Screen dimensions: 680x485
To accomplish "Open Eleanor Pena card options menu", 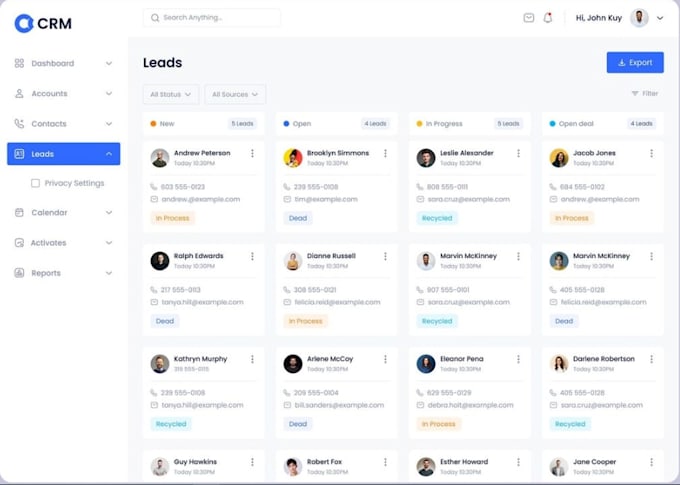I will coord(518,359).
